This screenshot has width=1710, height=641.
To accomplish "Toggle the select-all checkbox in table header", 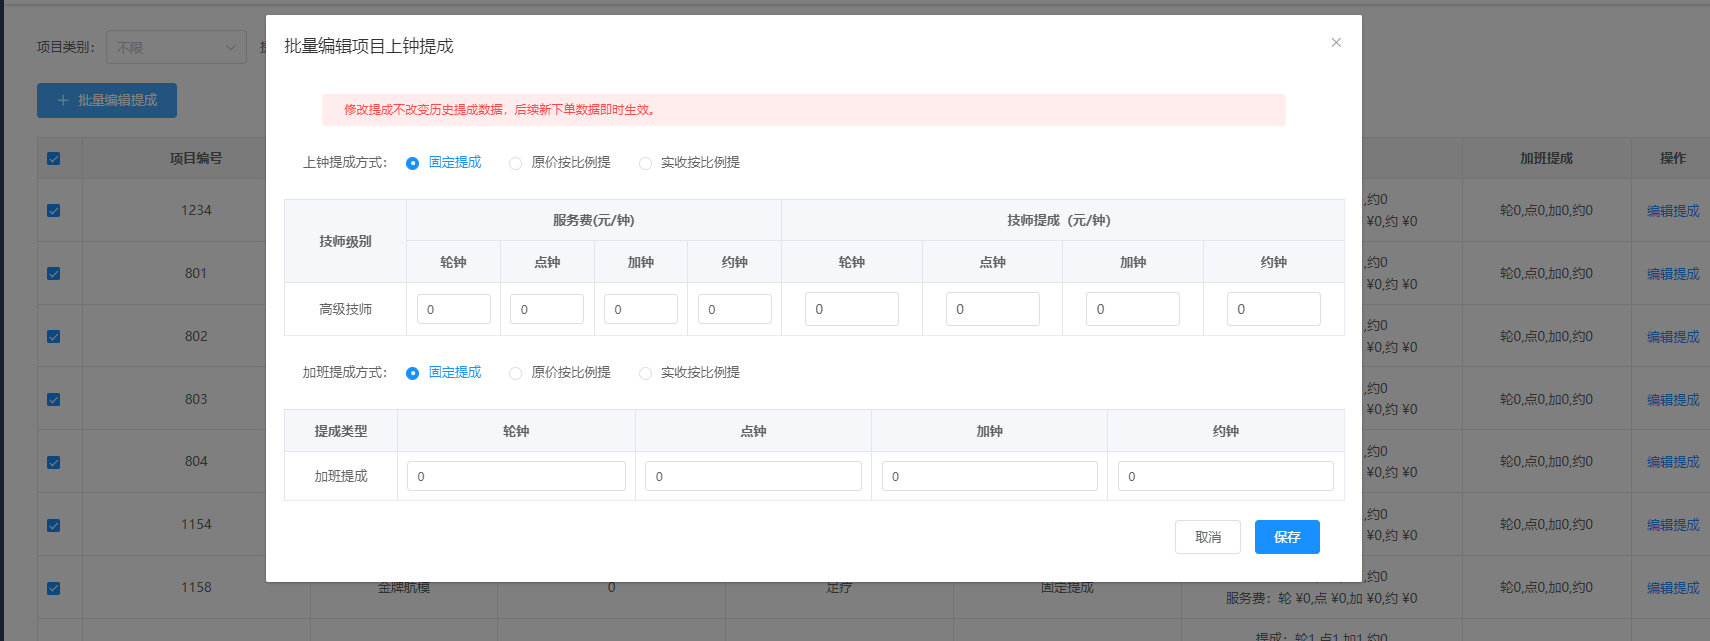I will click(54, 158).
